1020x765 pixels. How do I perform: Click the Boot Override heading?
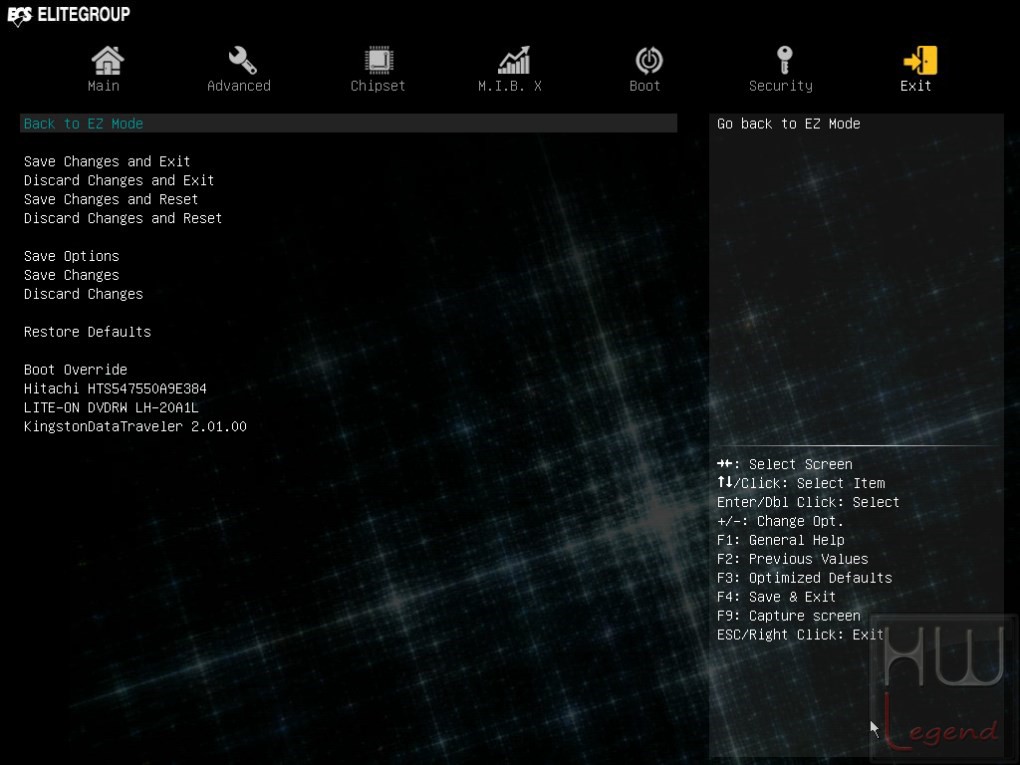click(75, 369)
